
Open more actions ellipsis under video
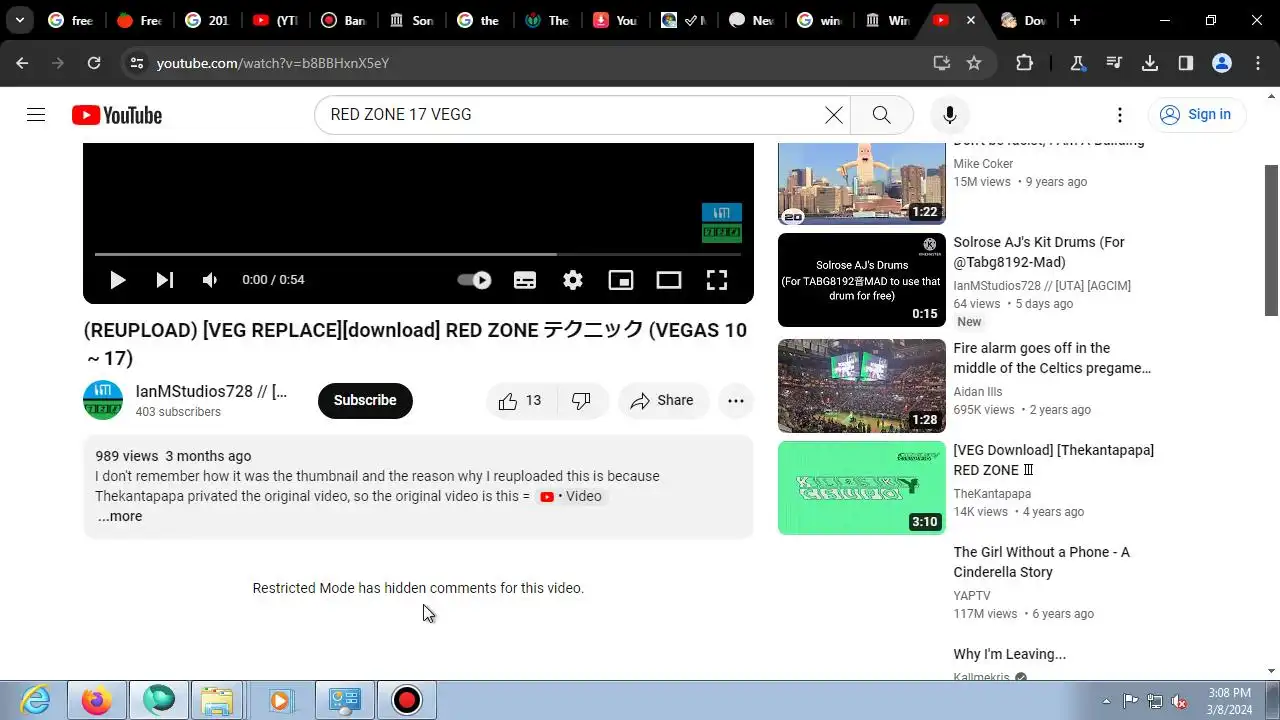736,401
